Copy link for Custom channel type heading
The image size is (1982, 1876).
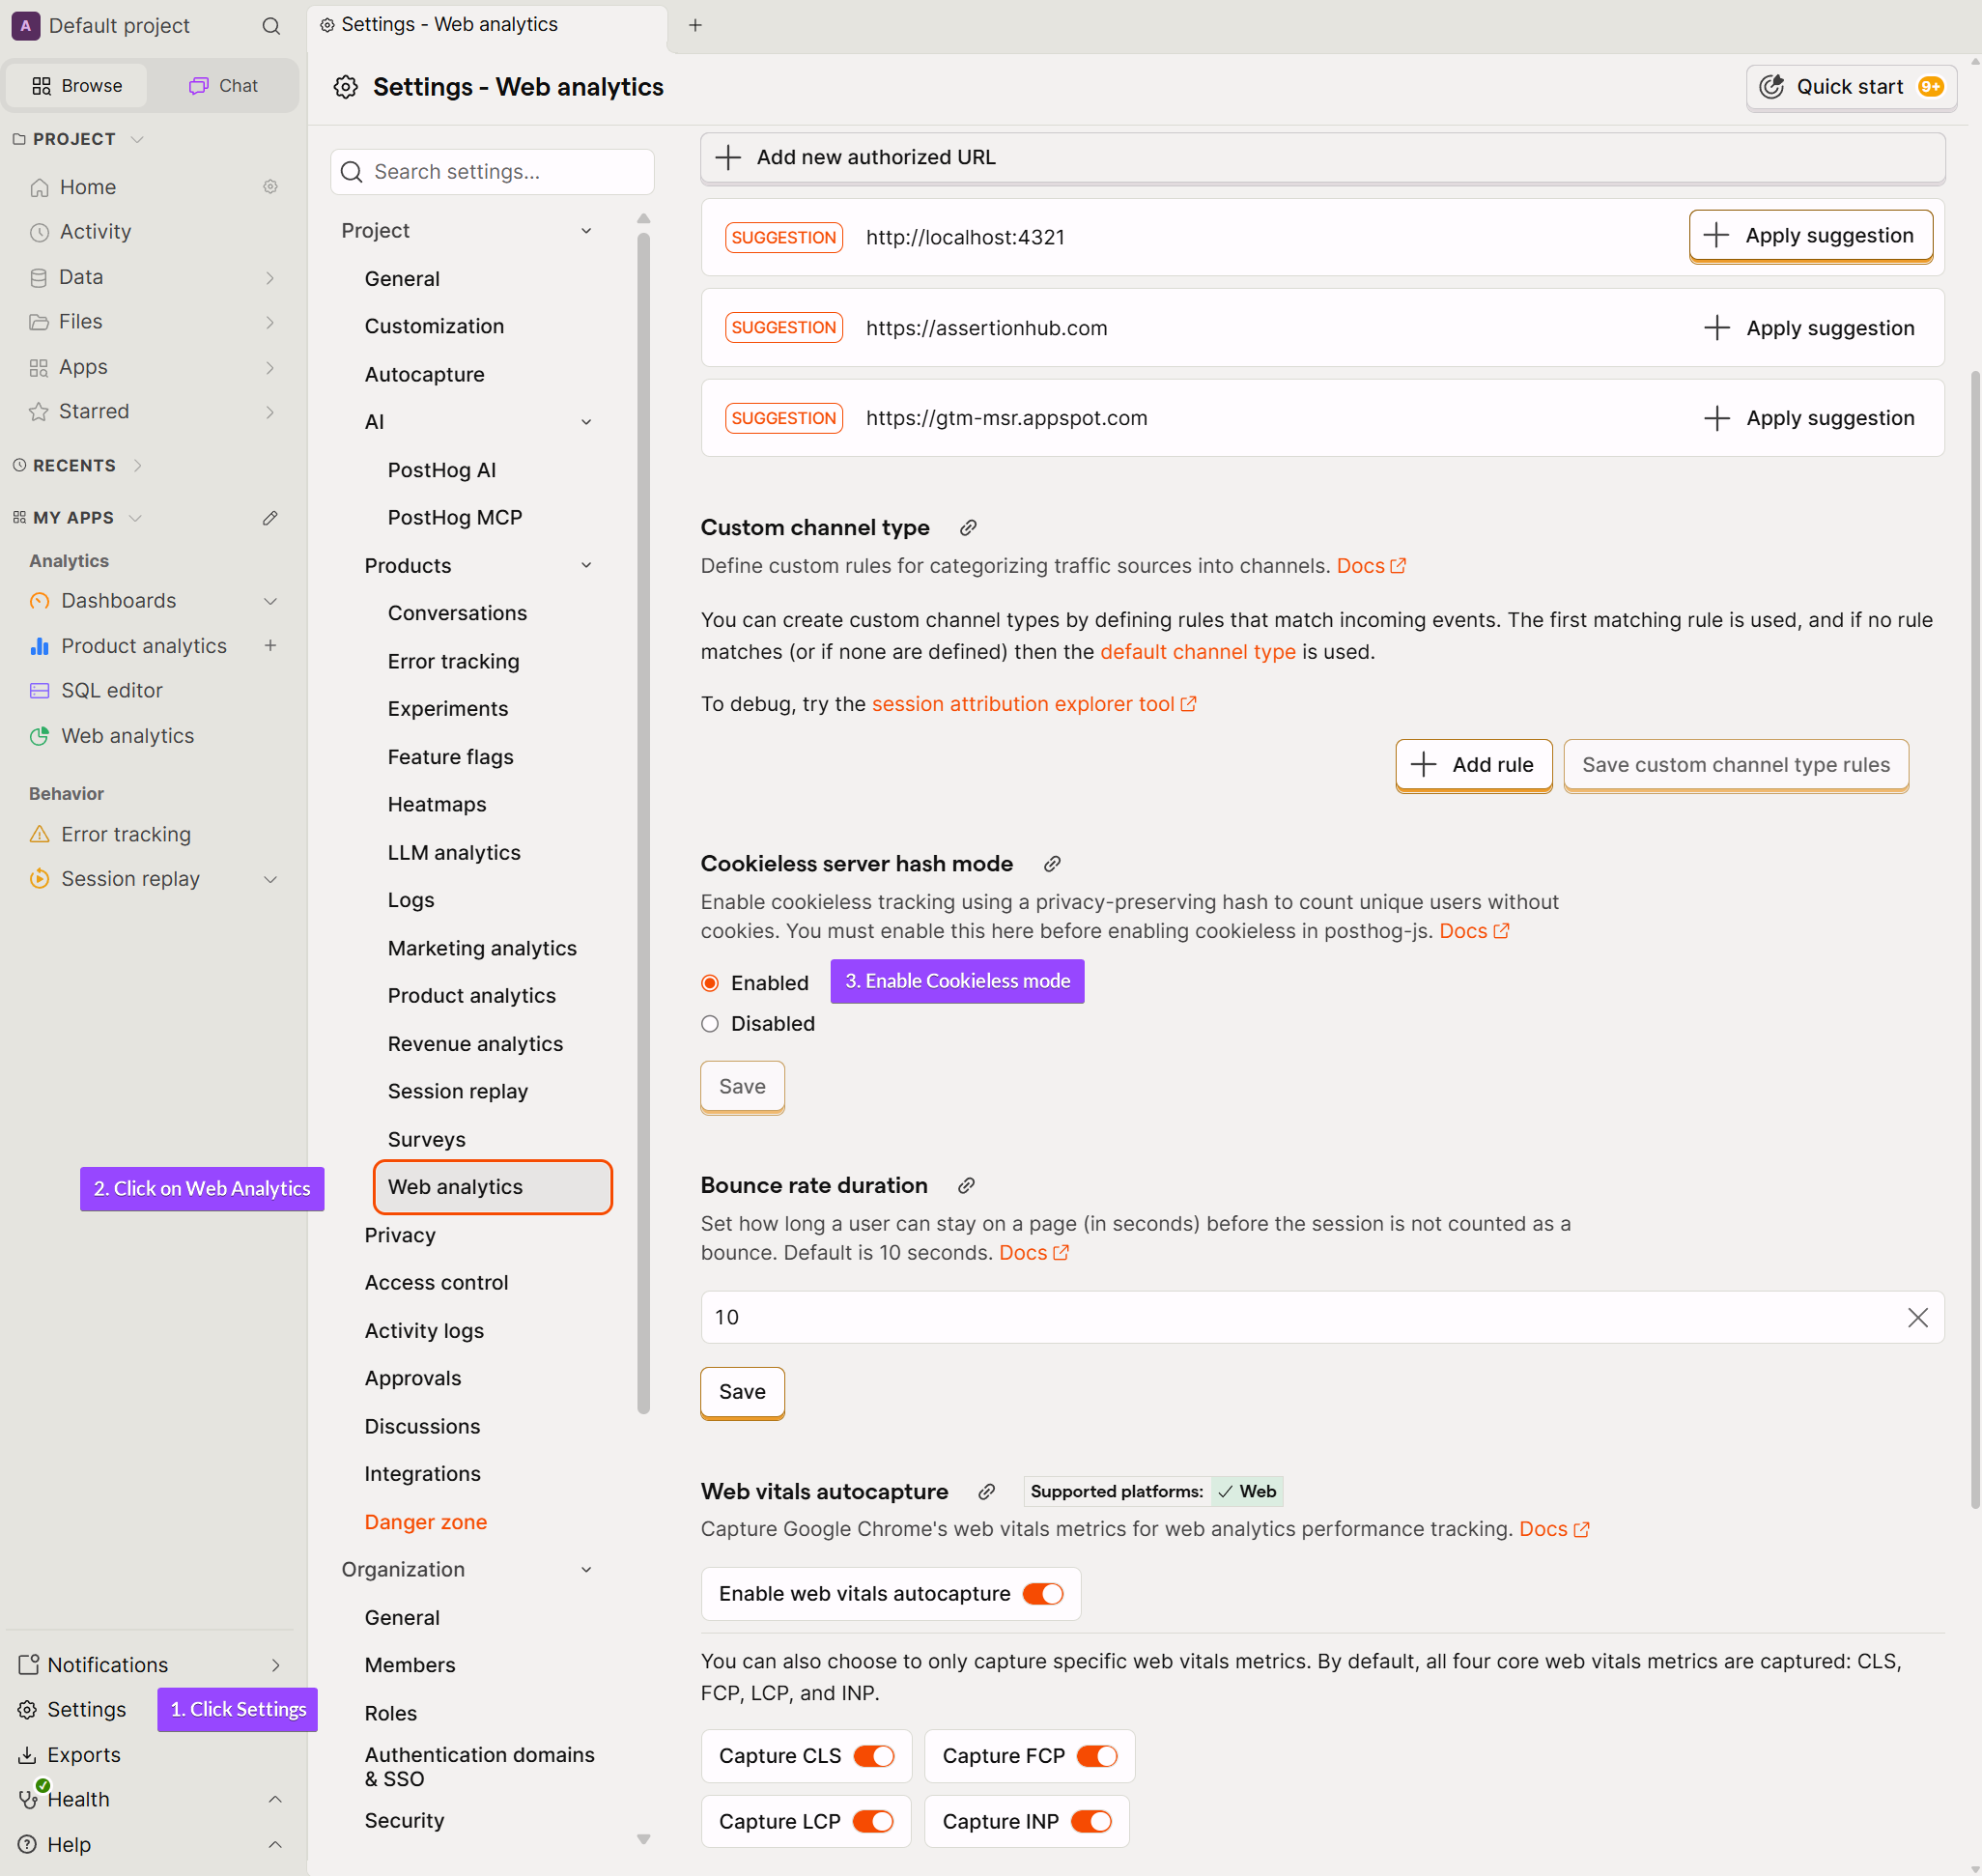967,527
